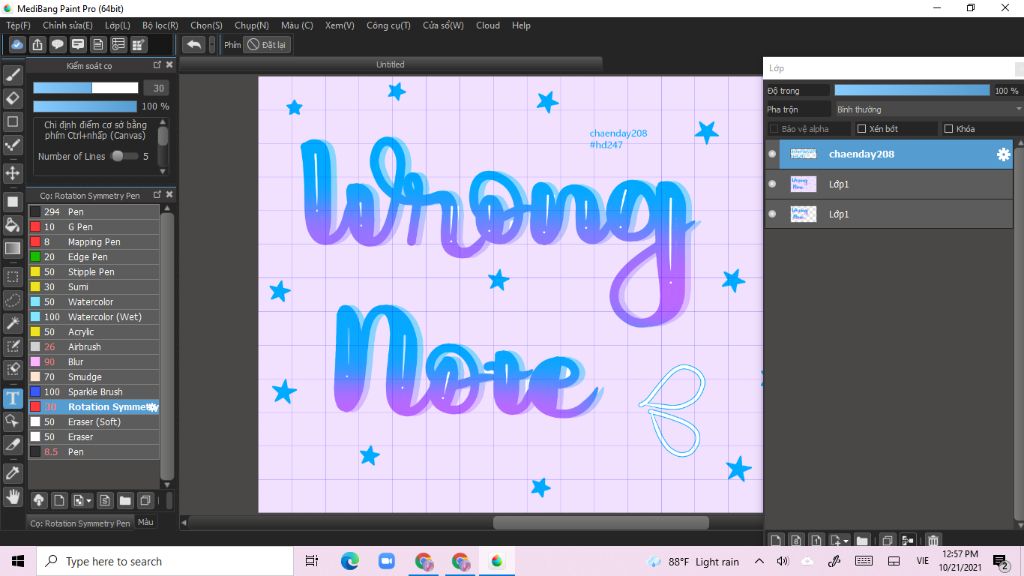Screen dimensions: 1024x576
Task: Close the Kiểm soát cọ panel
Action: (x=169, y=65)
